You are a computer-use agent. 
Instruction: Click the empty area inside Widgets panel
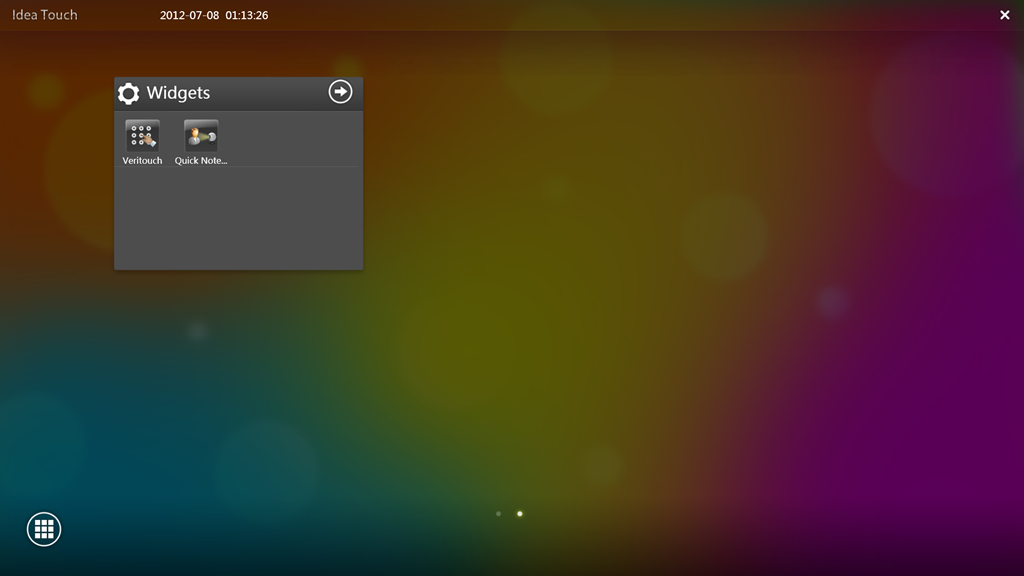[238, 220]
